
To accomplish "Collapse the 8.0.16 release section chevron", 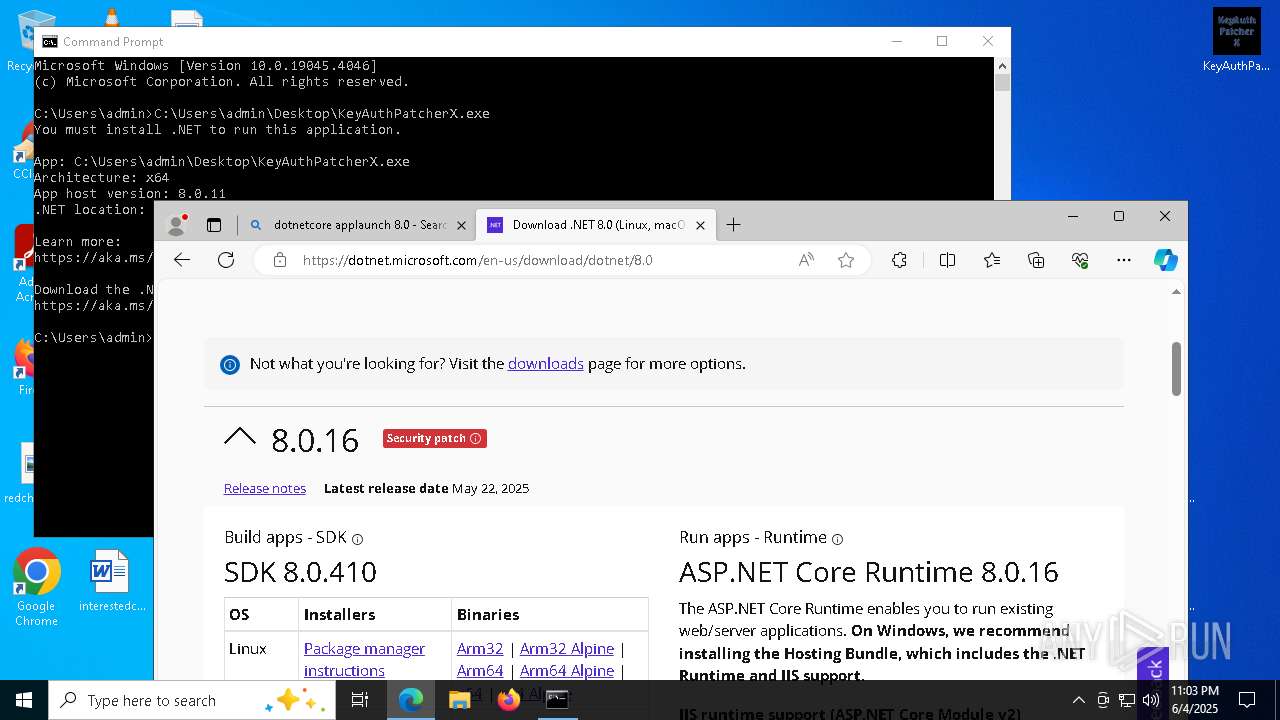I will [x=240, y=436].
